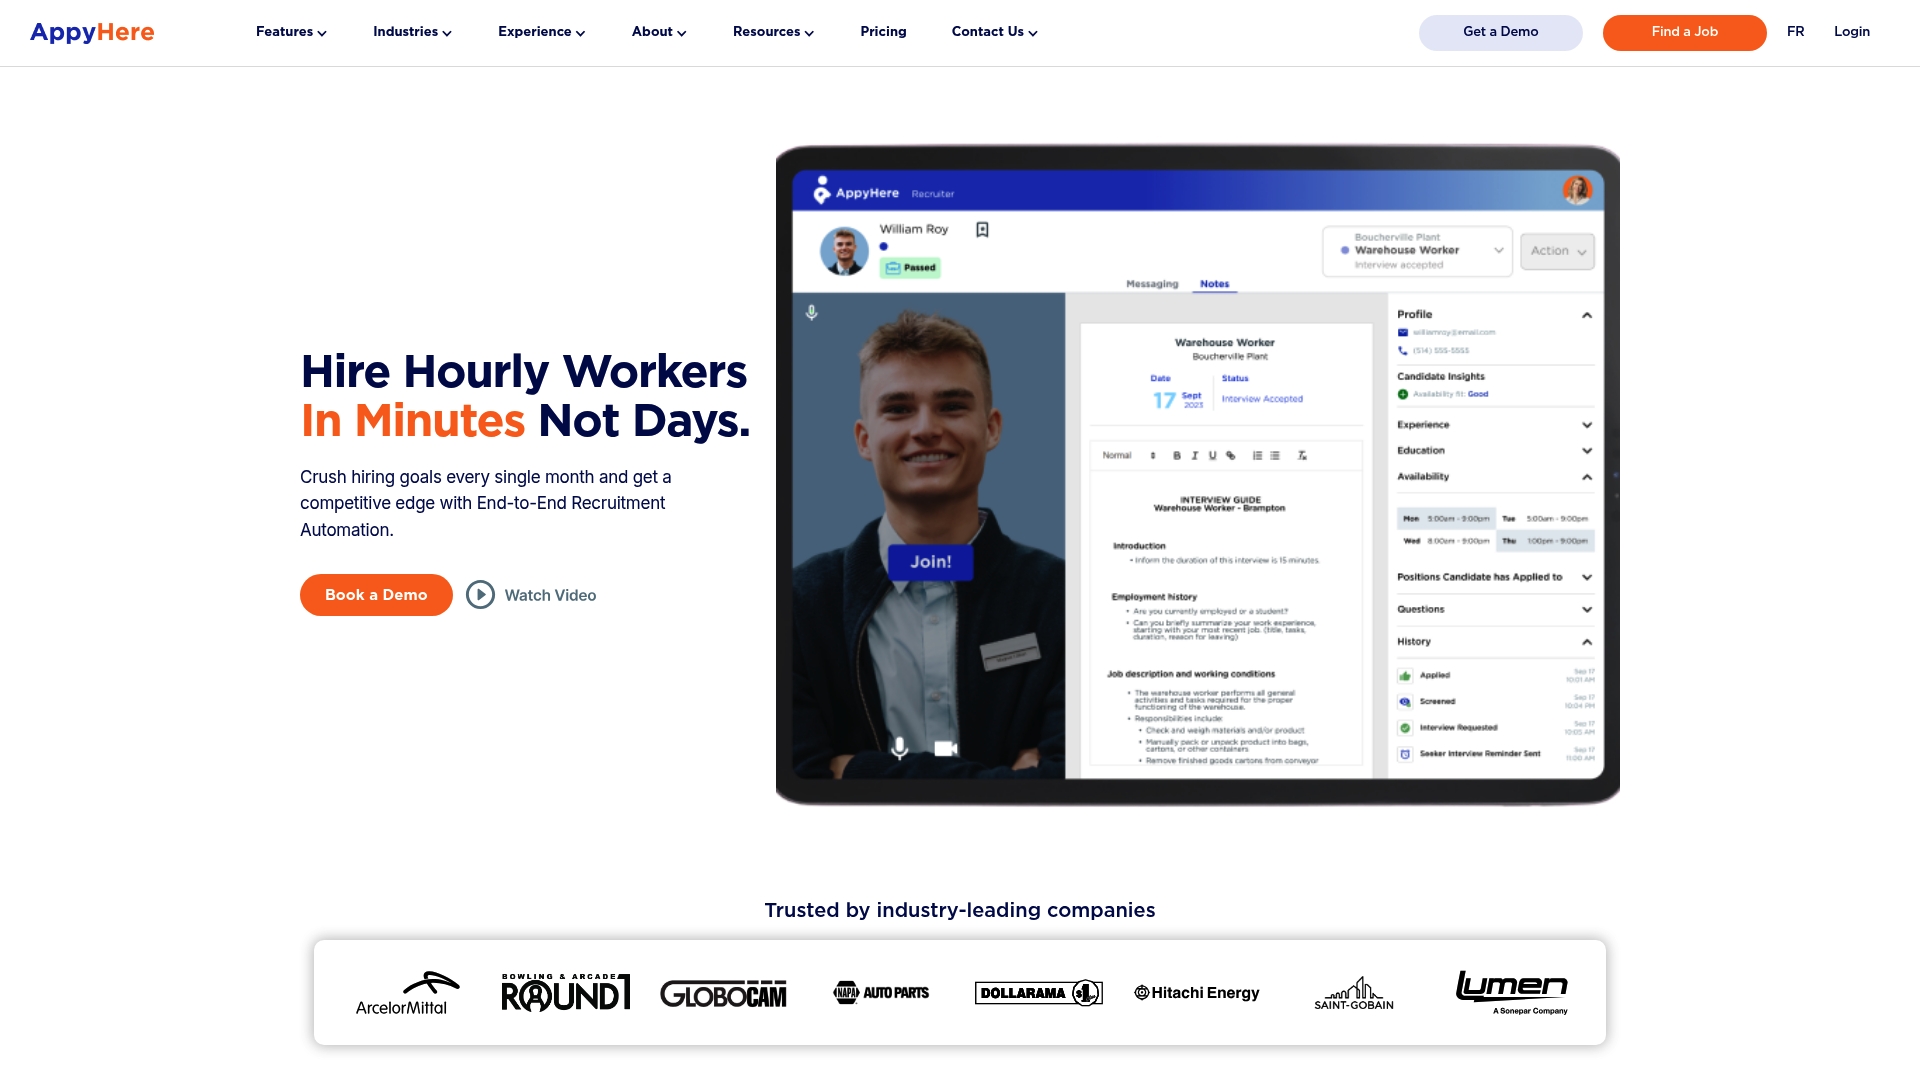The width and height of the screenshot is (1920, 1080).
Task: Click the recruiter avatar in the mockup header
Action: [x=1577, y=190]
